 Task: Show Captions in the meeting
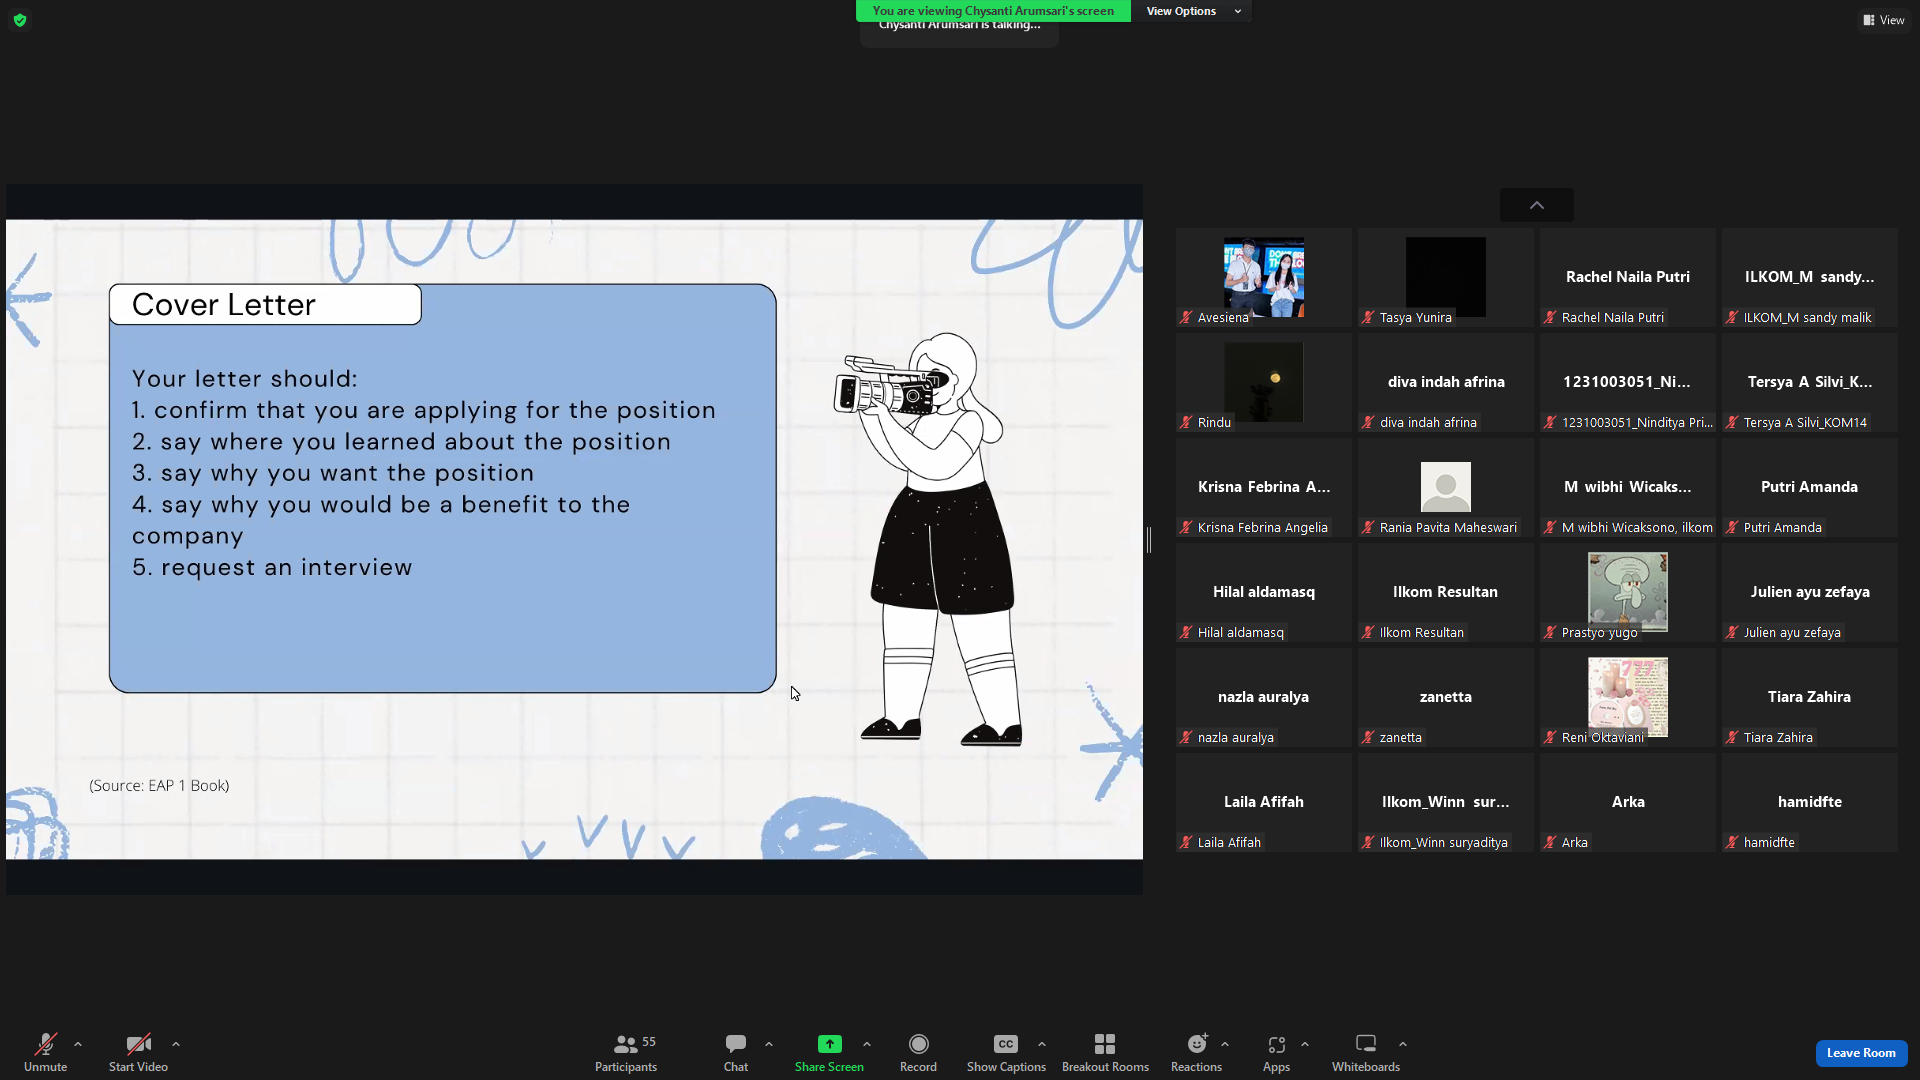point(1006,1052)
